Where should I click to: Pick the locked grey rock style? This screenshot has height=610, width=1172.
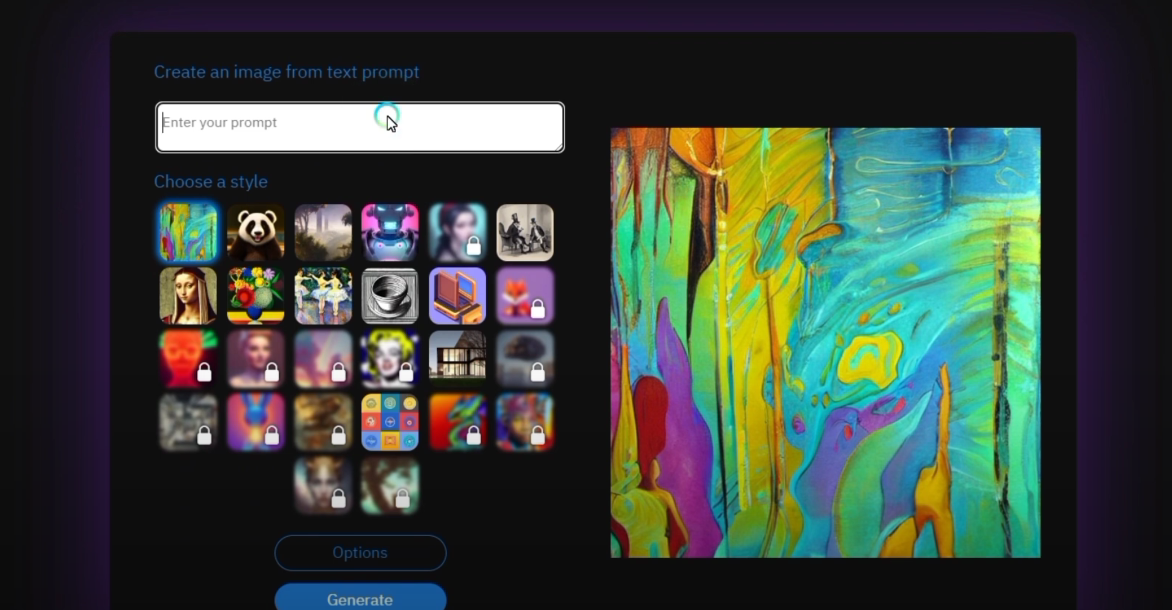pyautogui.click(x=525, y=360)
